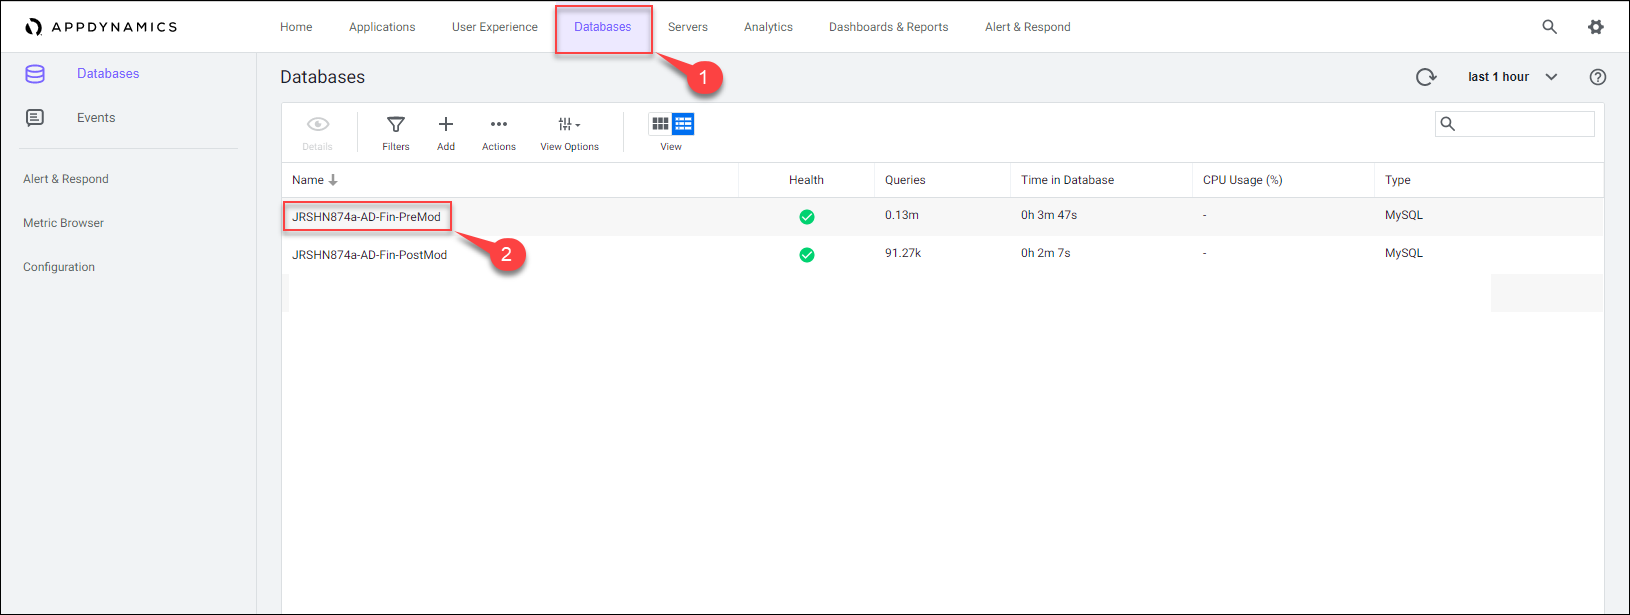This screenshot has width=1630, height=615.
Task: Open the settings gear icon
Action: [x=1595, y=27]
